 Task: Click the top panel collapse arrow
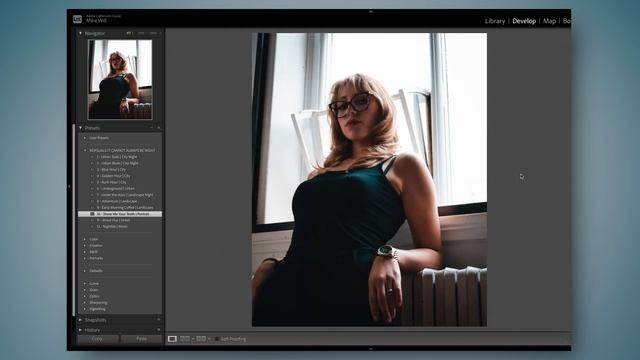point(371,12)
